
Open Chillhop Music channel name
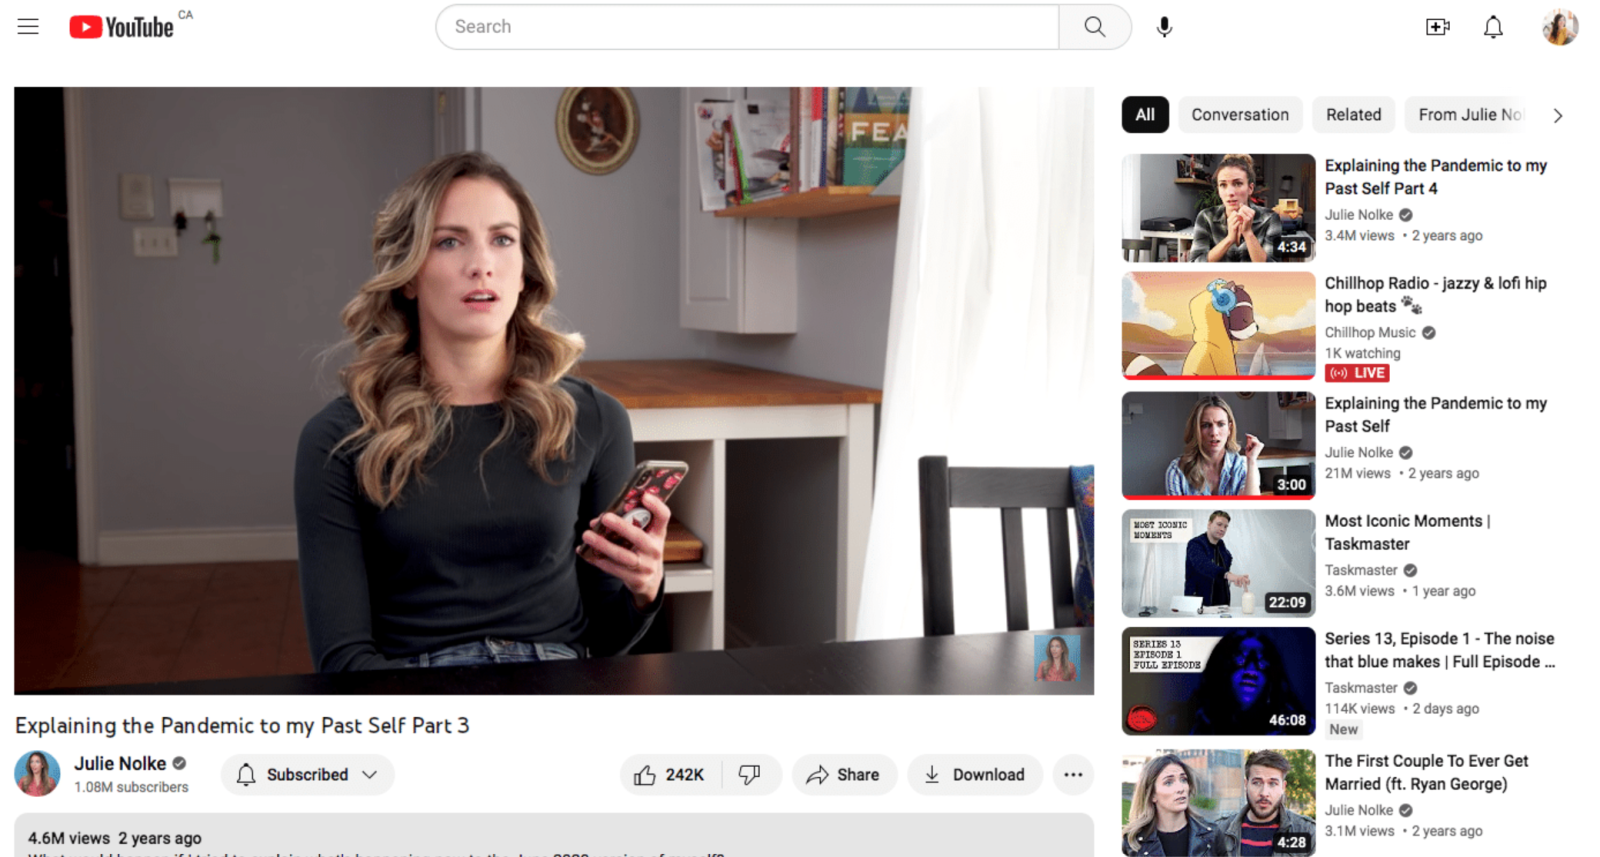coord(1370,332)
